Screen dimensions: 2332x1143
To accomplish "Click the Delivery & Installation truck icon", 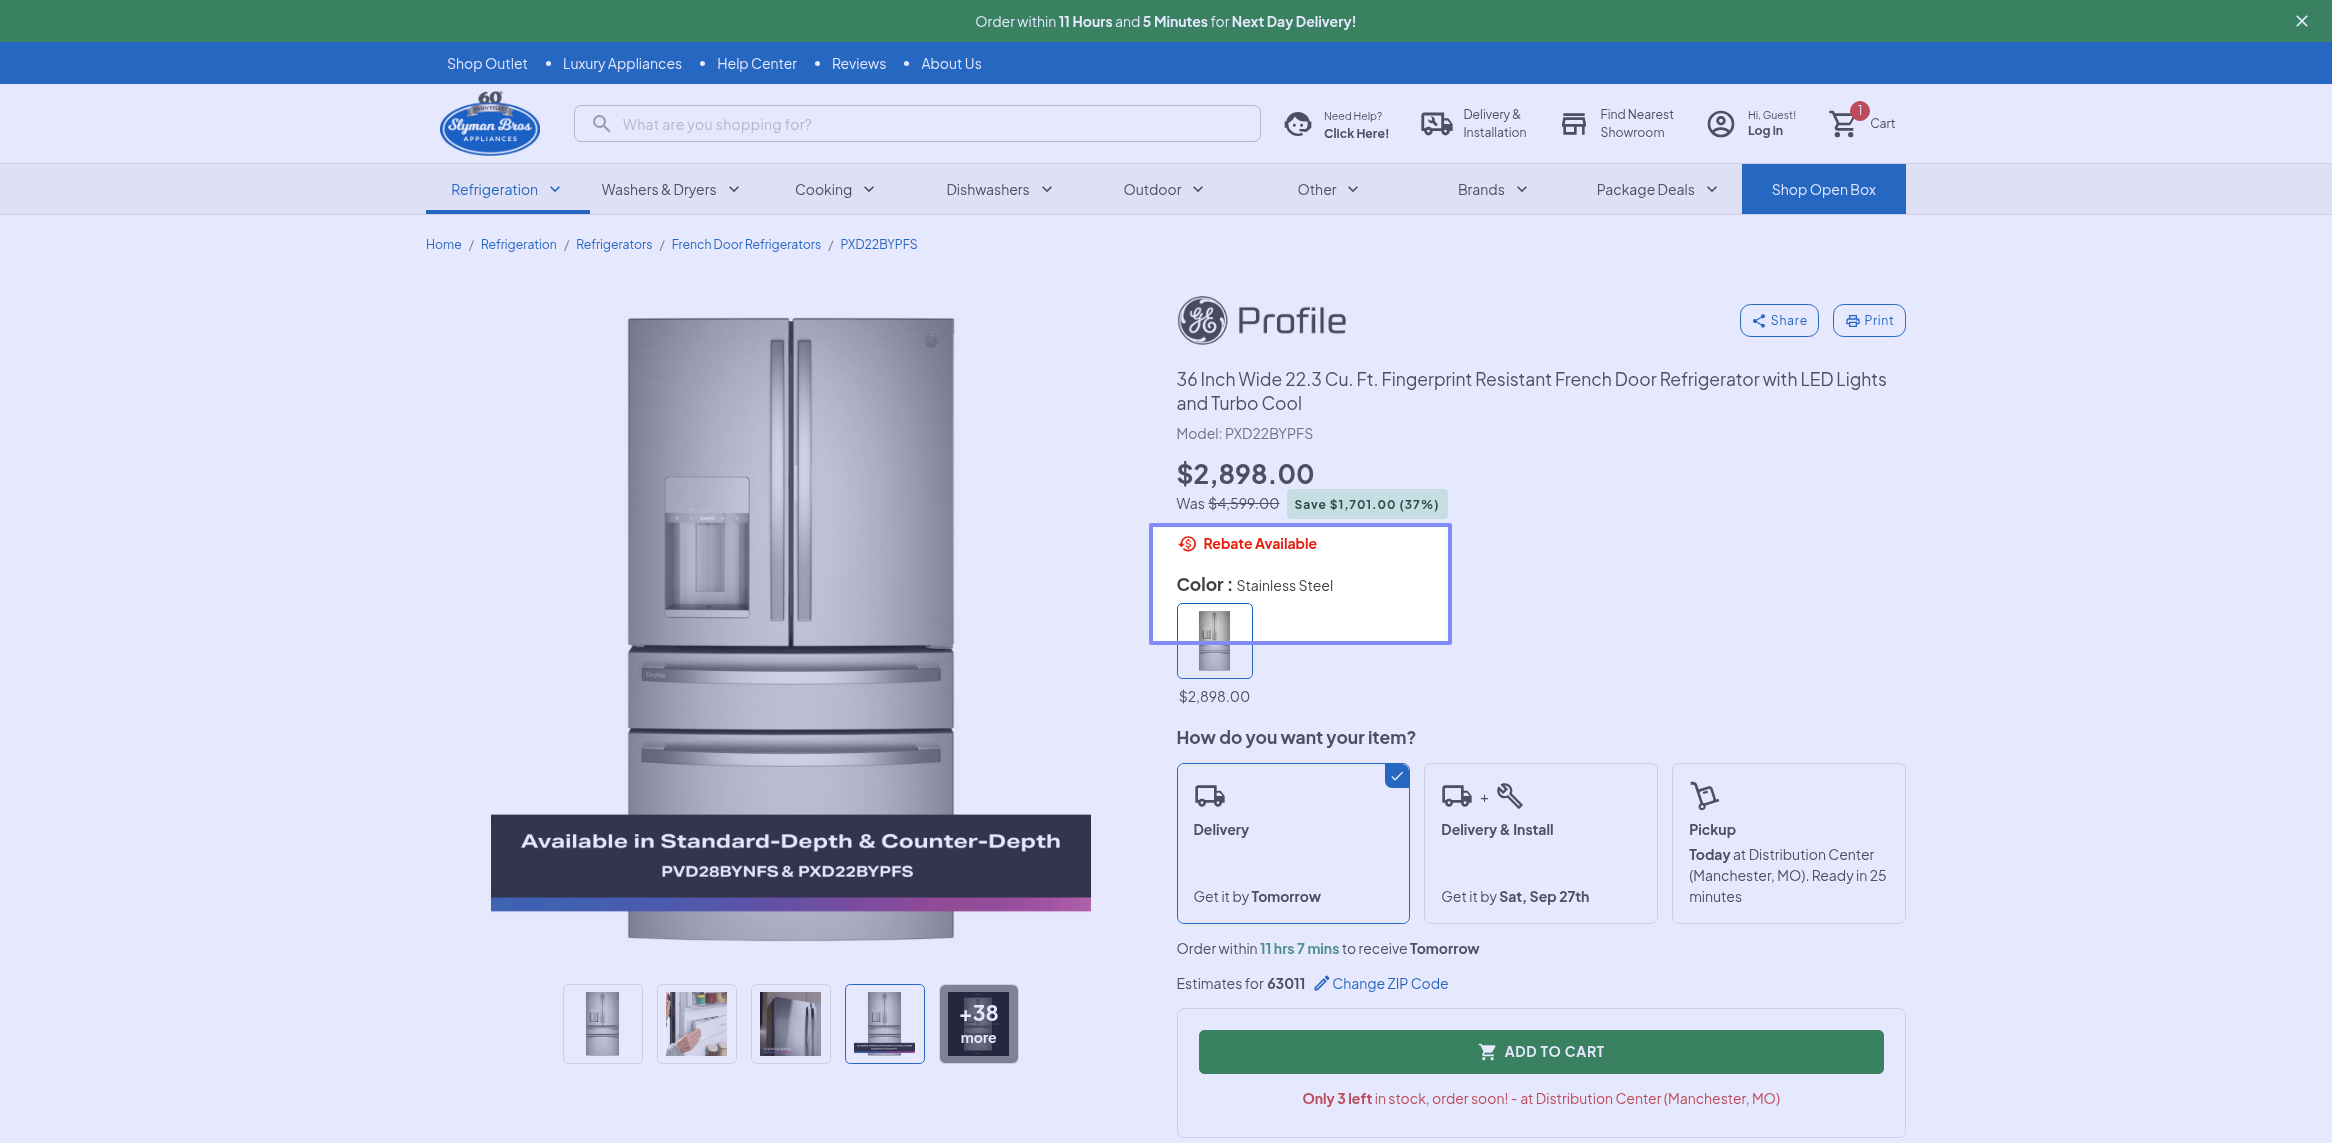I will 1436,124.
